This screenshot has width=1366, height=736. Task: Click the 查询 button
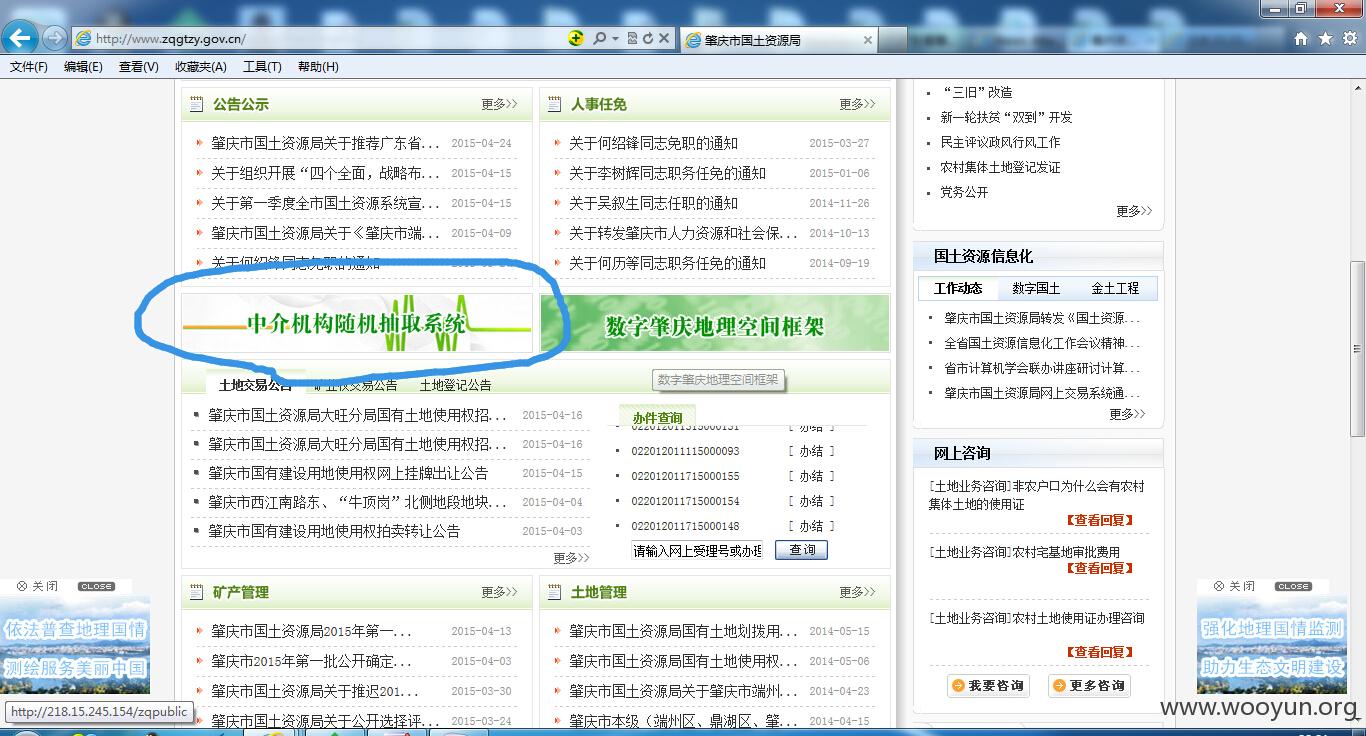coord(801,550)
